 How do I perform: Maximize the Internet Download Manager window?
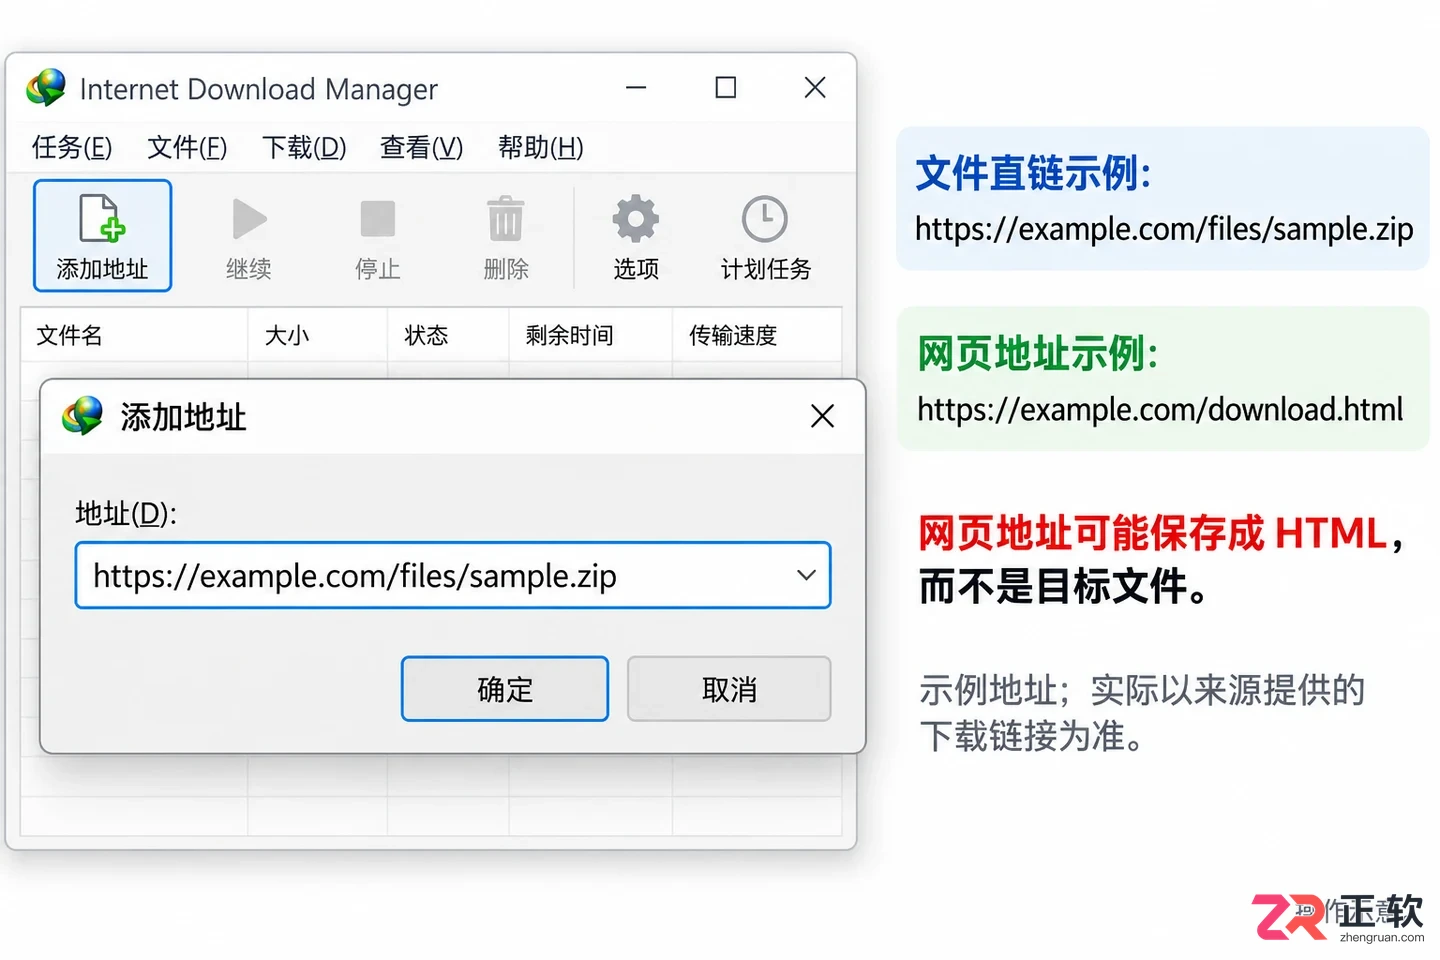click(726, 88)
